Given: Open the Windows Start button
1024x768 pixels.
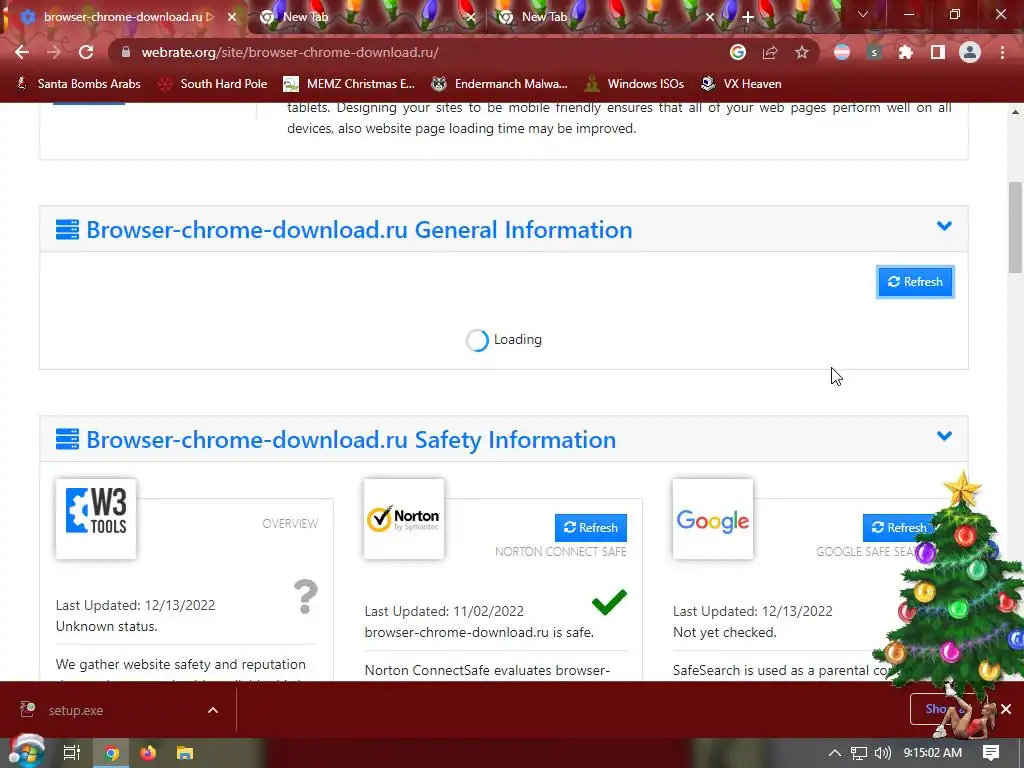Looking at the screenshot, I should [26, 752].
